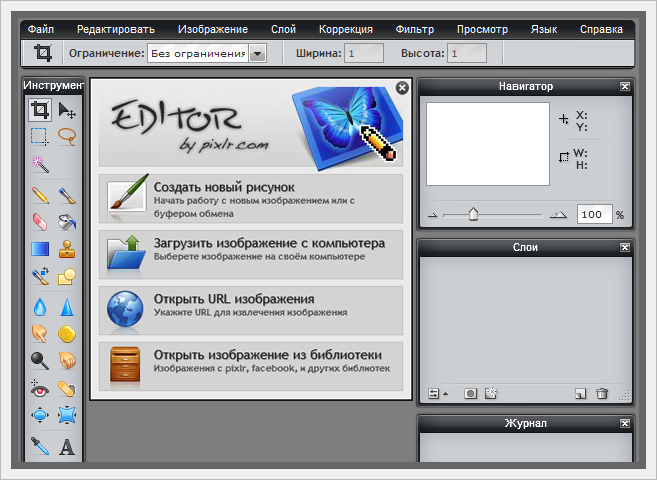
Task: Select the Crop tool in the toolbox
Action: 40,110
